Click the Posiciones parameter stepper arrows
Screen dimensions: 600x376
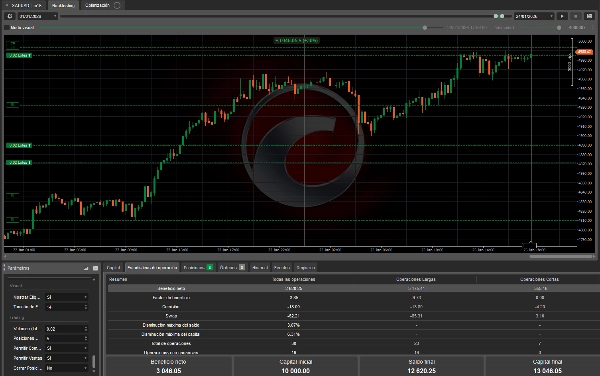pos(85,339)
